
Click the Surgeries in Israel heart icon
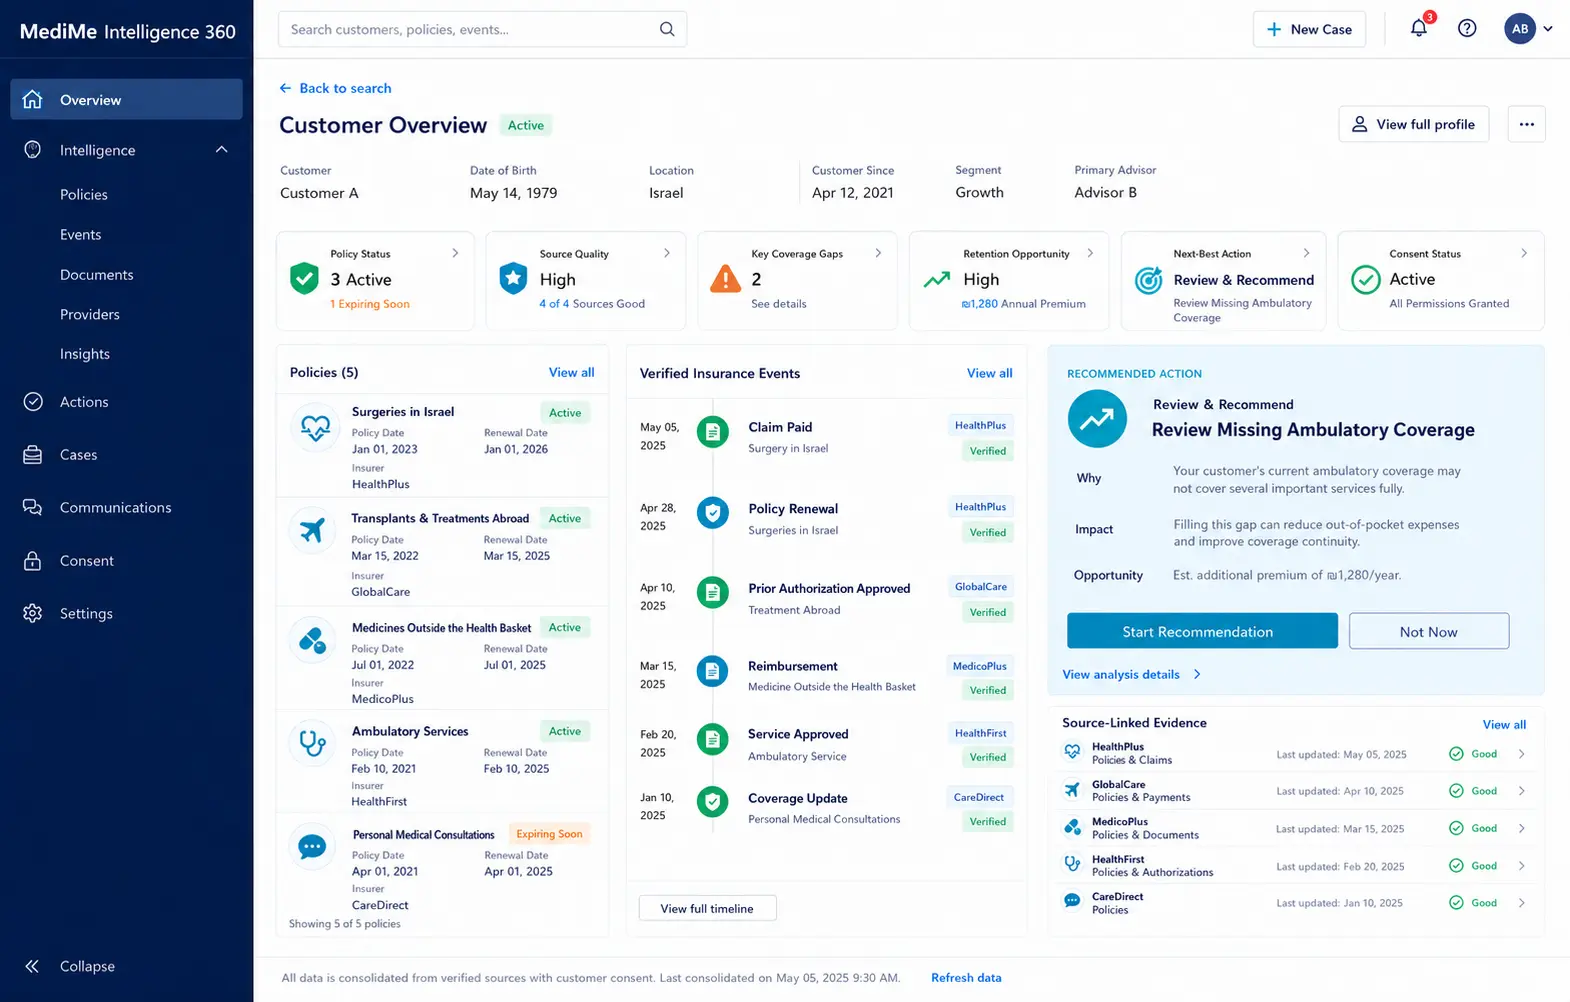(x=315, y=428)
